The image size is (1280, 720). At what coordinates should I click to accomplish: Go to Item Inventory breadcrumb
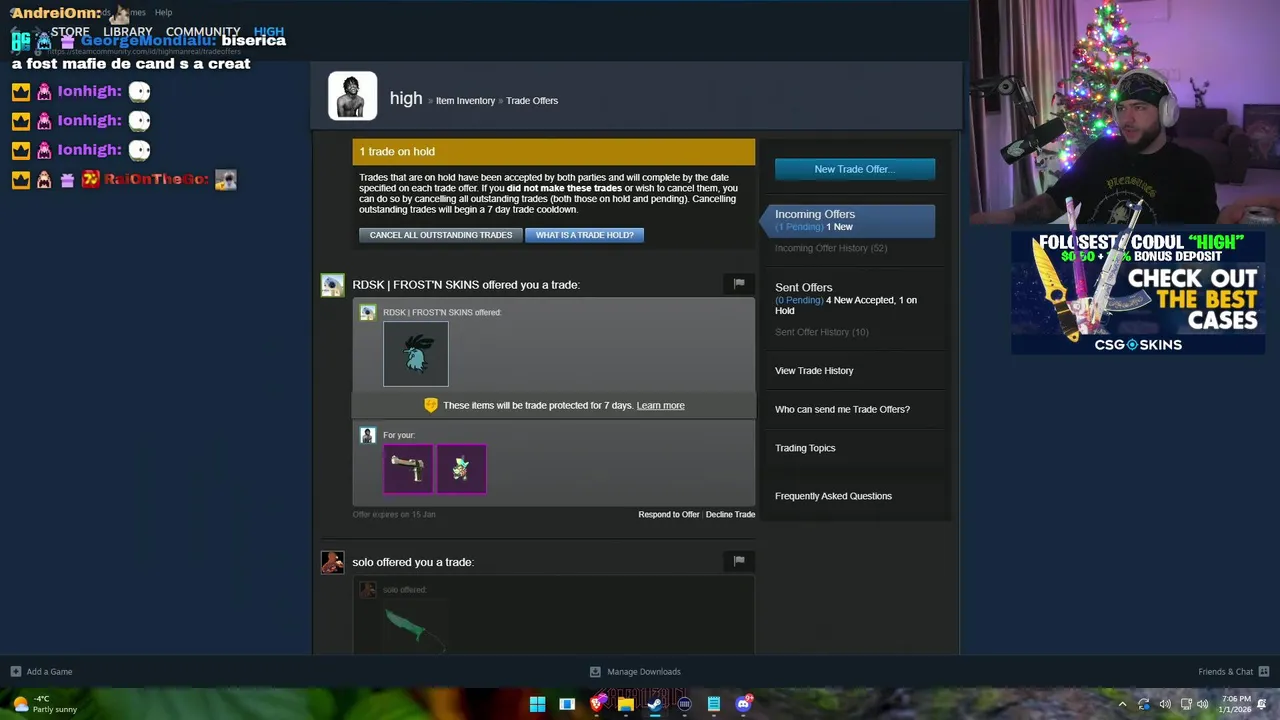point(465,101)
